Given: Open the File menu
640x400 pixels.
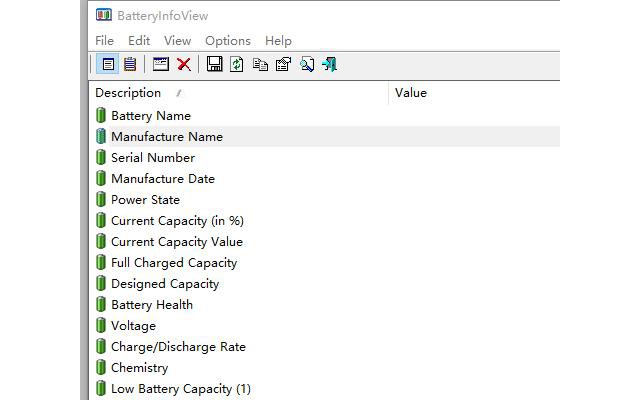Looking at the screenshot, I should pyautogui.click(x=104, y=41).
